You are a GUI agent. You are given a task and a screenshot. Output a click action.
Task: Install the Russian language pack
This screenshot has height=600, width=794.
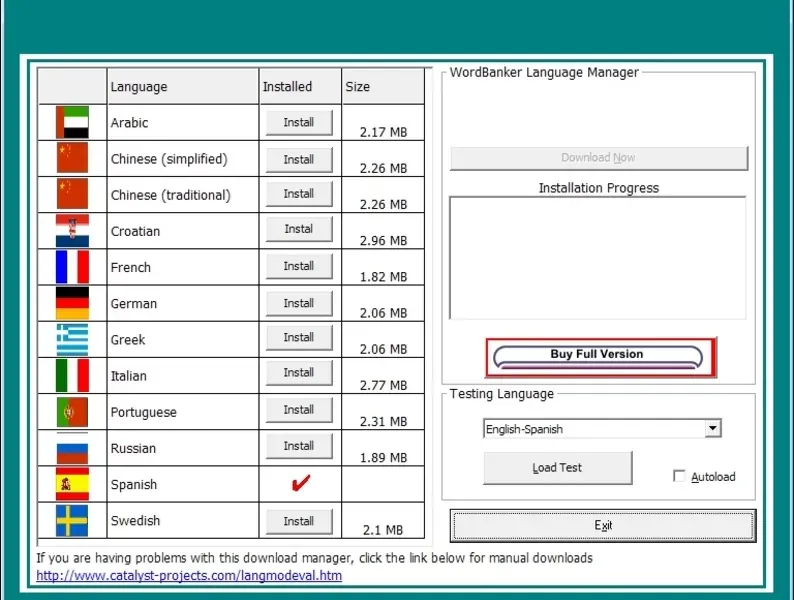299,446
